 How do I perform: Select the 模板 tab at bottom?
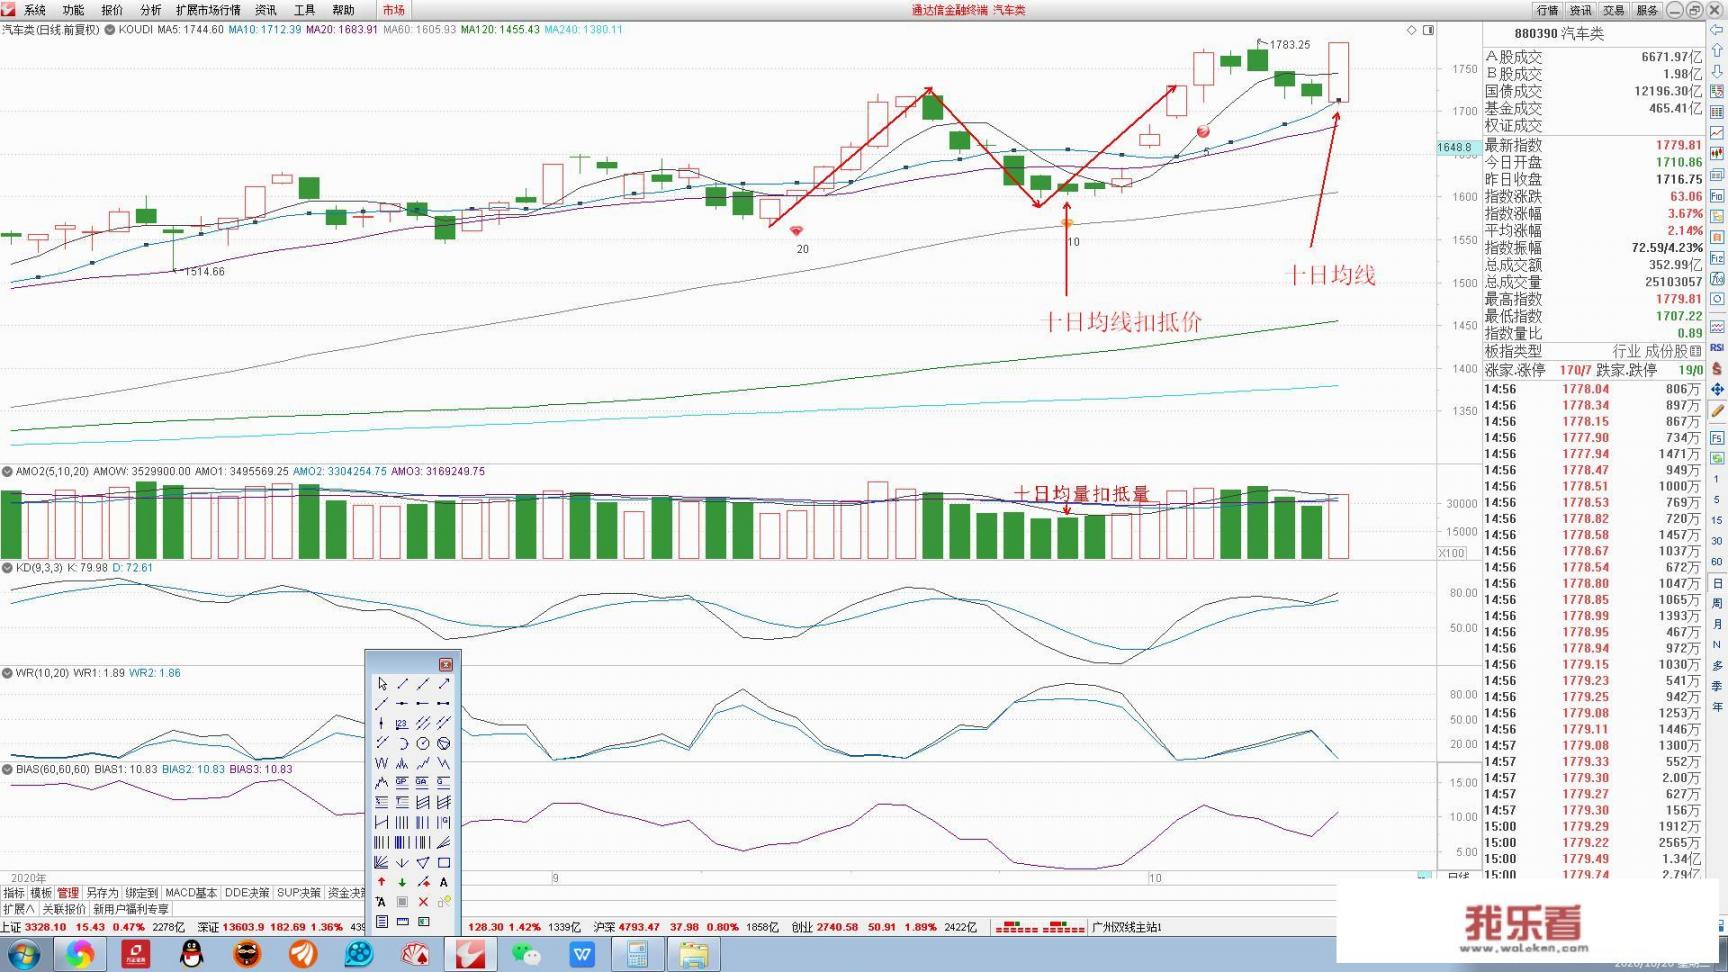[x=41, y=893]
